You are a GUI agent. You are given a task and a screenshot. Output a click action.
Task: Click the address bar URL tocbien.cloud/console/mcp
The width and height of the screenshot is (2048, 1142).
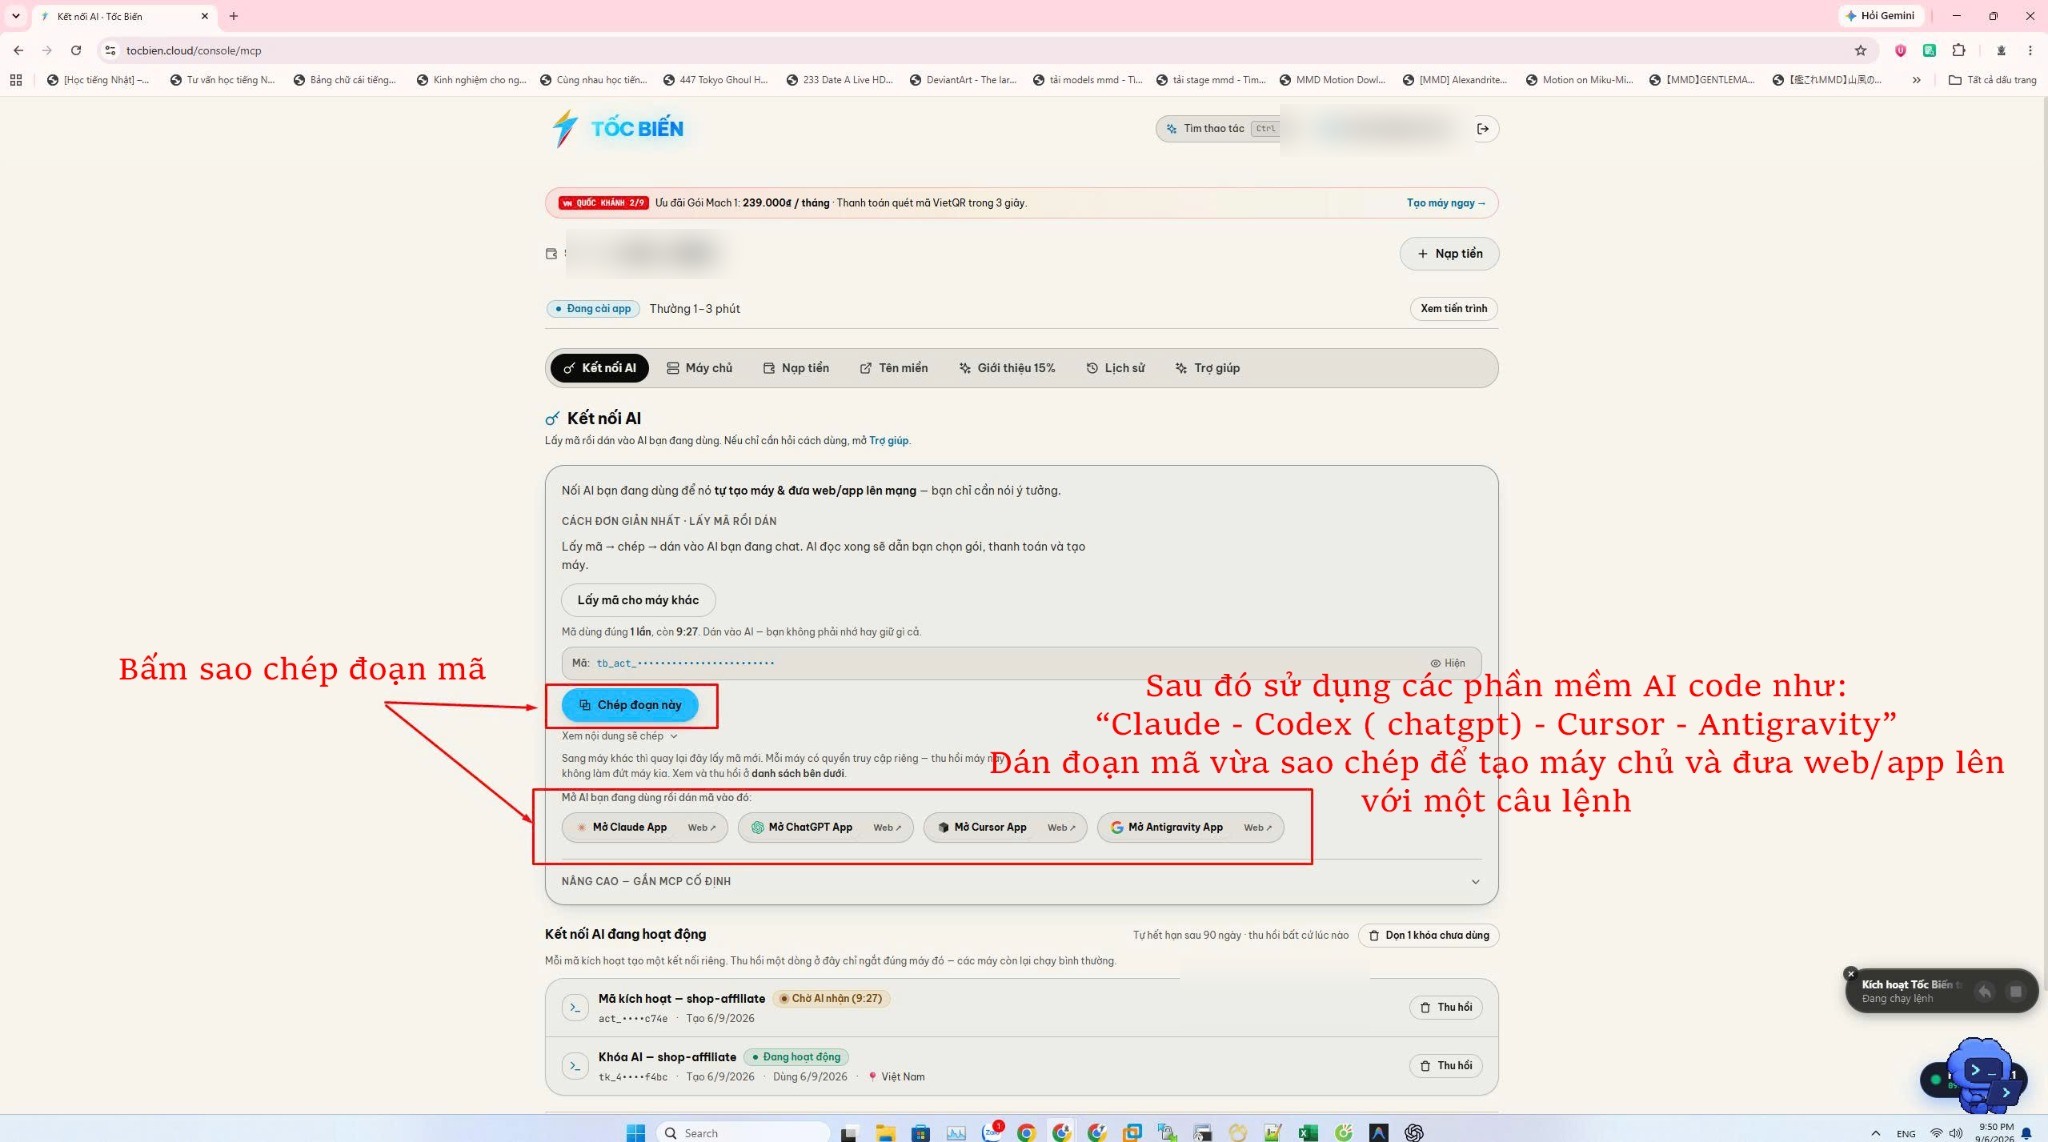[x=194, y=50]
